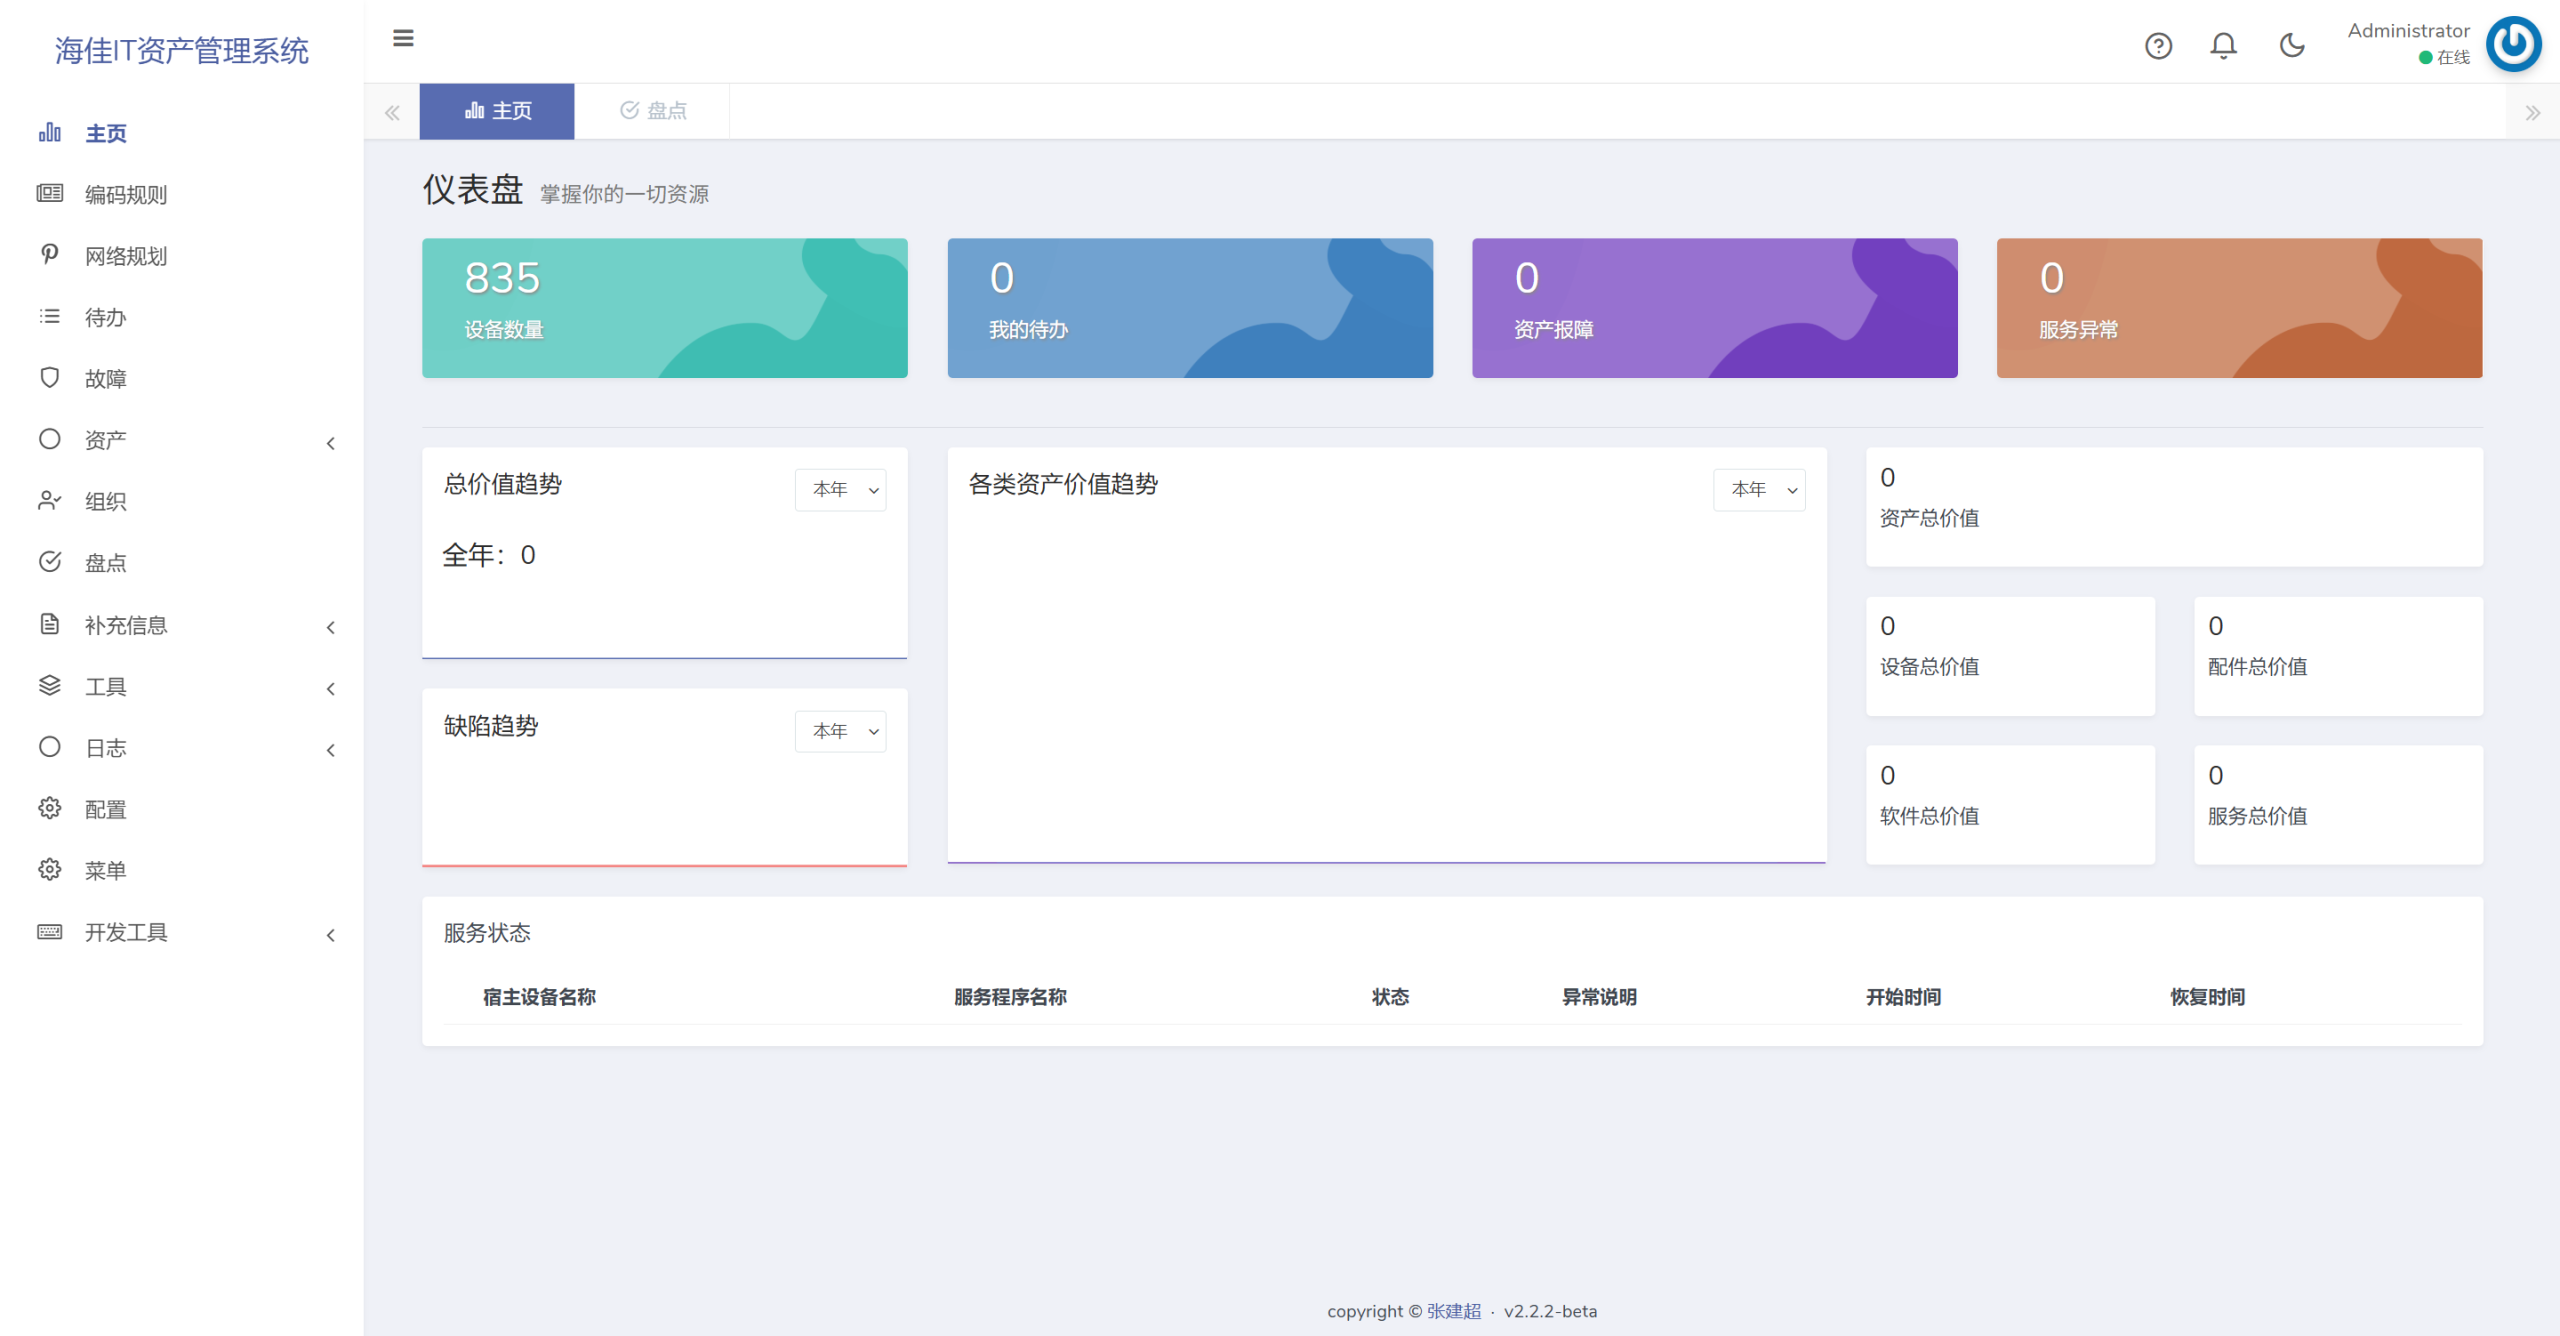2560x1336 pixels.
Task: Open the notifications bell
Action: 2223,45
